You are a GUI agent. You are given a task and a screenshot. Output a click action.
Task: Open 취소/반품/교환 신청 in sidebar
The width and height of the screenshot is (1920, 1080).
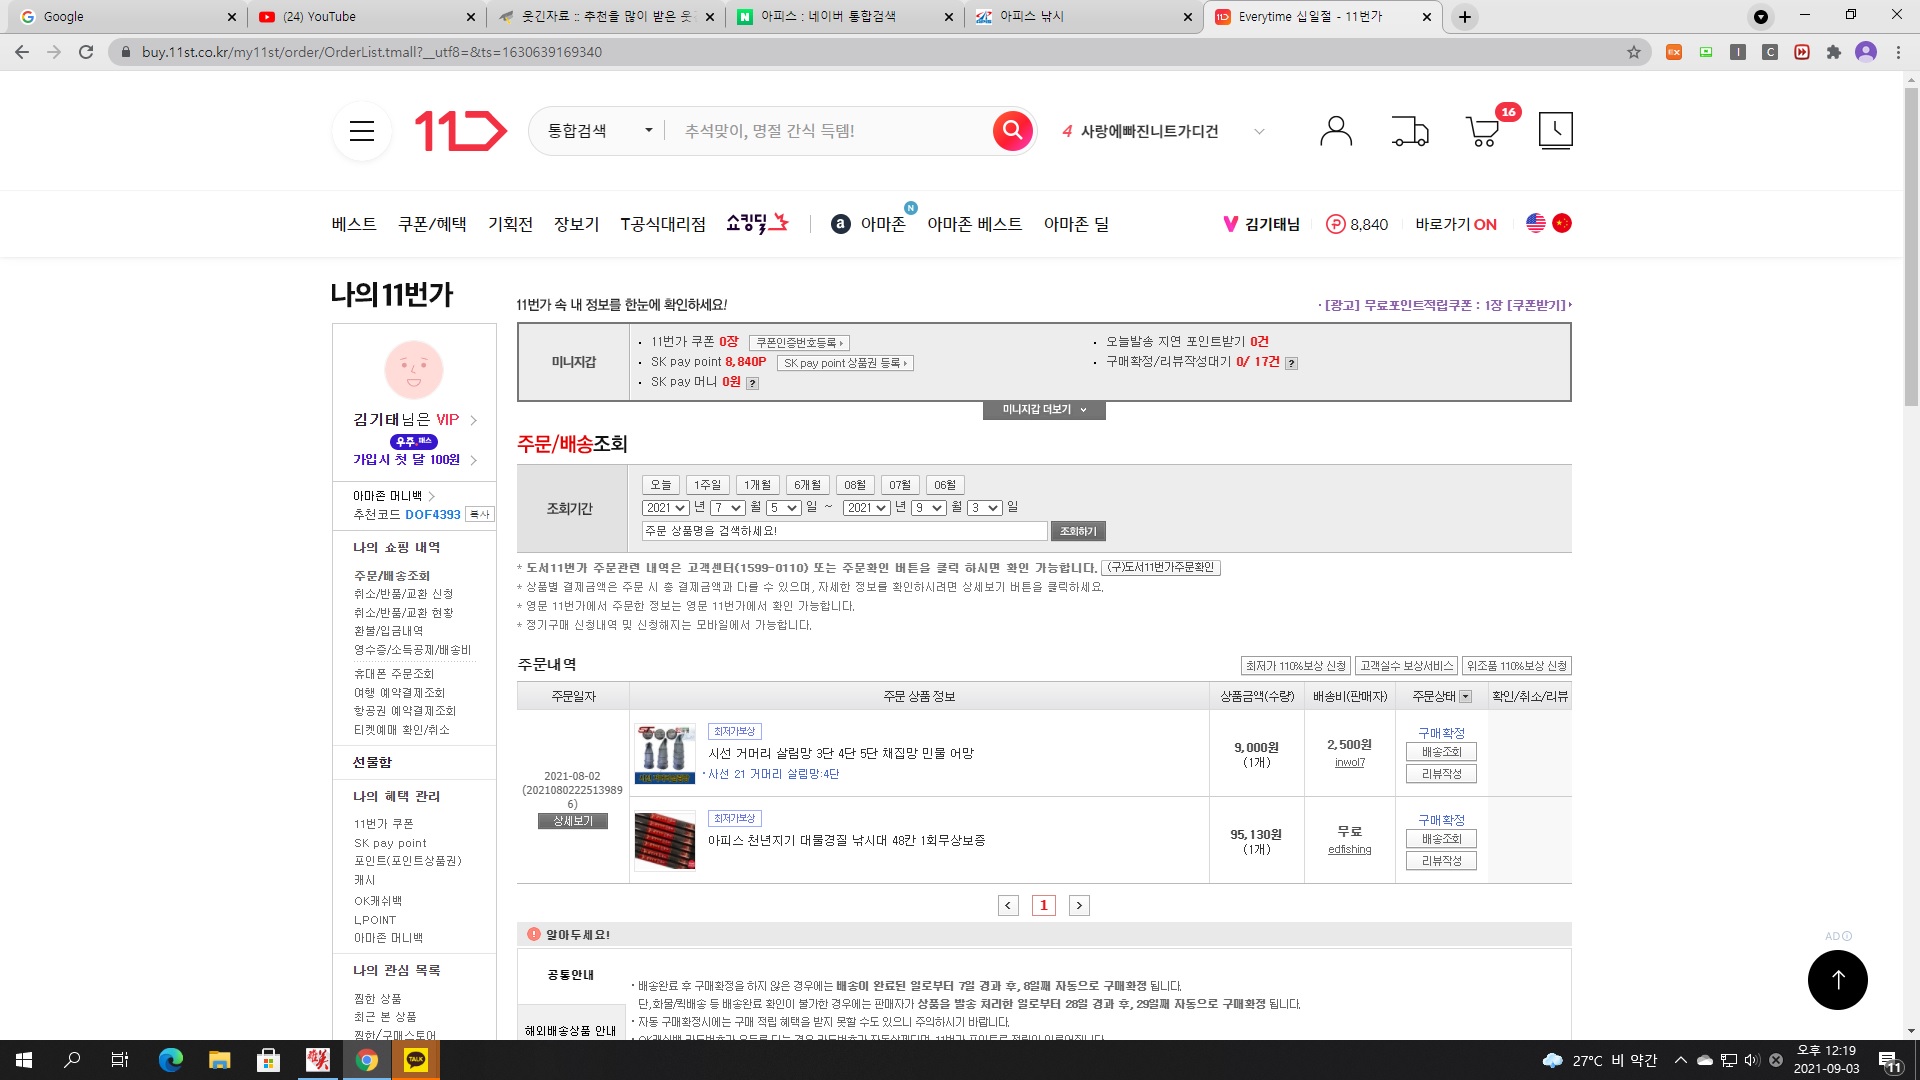point(403,594)
